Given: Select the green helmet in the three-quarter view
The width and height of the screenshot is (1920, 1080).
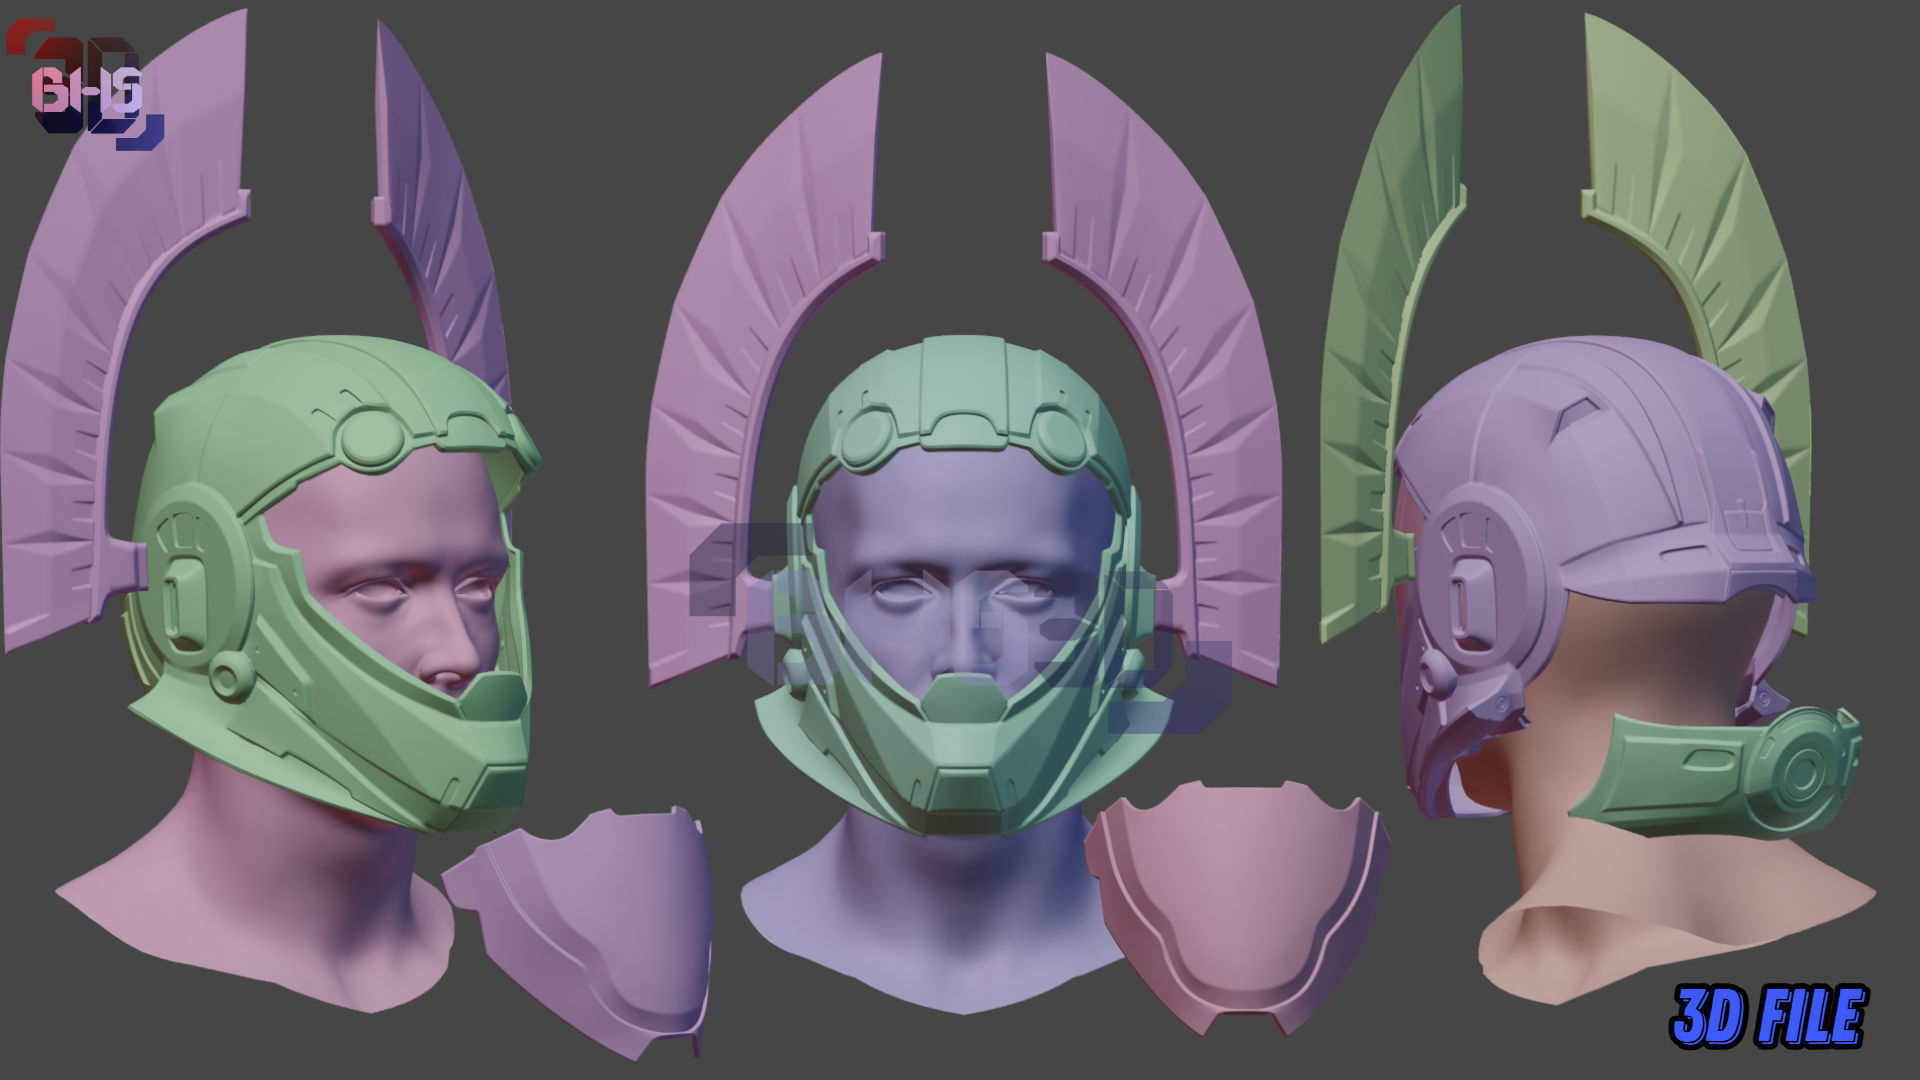Looking at the screenshot, I should click(x=335, y=585).
